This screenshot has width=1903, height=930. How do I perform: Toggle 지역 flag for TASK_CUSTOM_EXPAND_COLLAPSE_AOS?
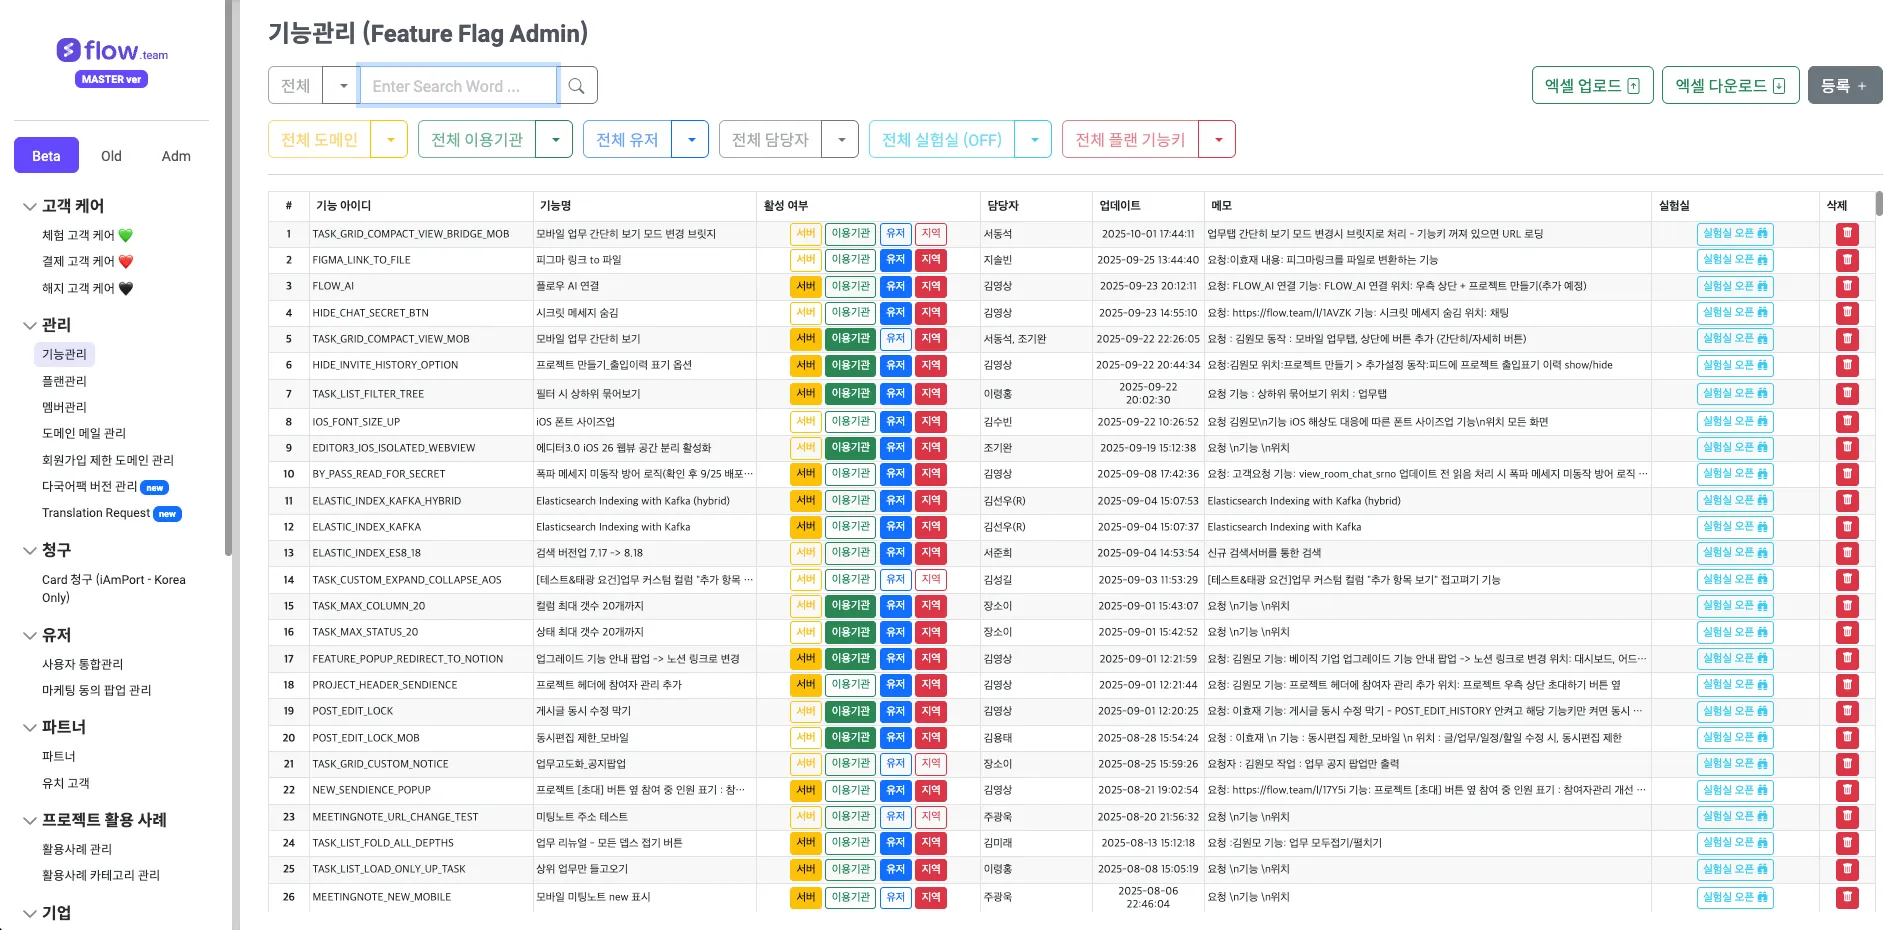click(x=931, y=580)
